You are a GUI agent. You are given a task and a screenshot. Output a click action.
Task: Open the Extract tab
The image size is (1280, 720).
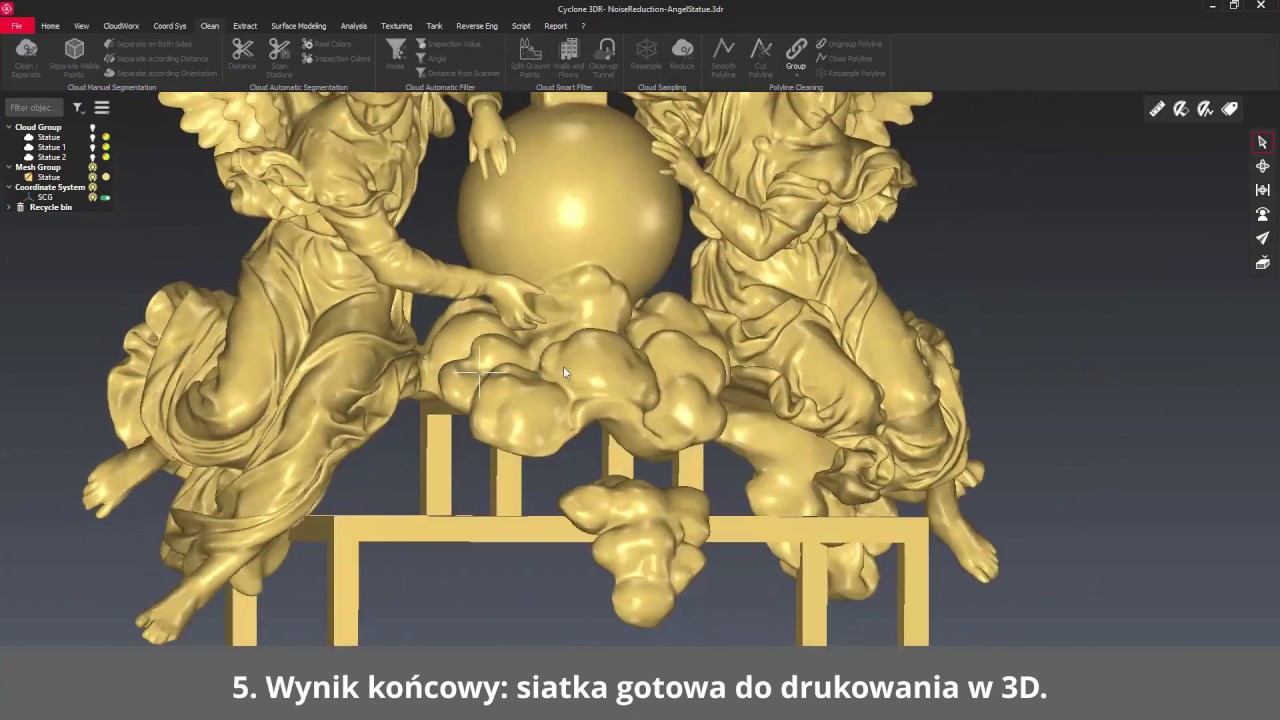(x=245, y=26)
